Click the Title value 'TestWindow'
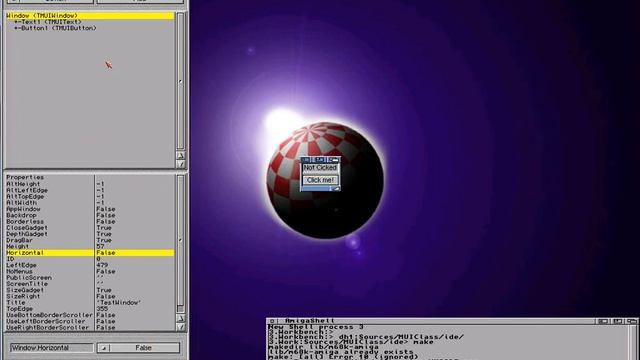 pyautogui.click(x=119, y=303)
